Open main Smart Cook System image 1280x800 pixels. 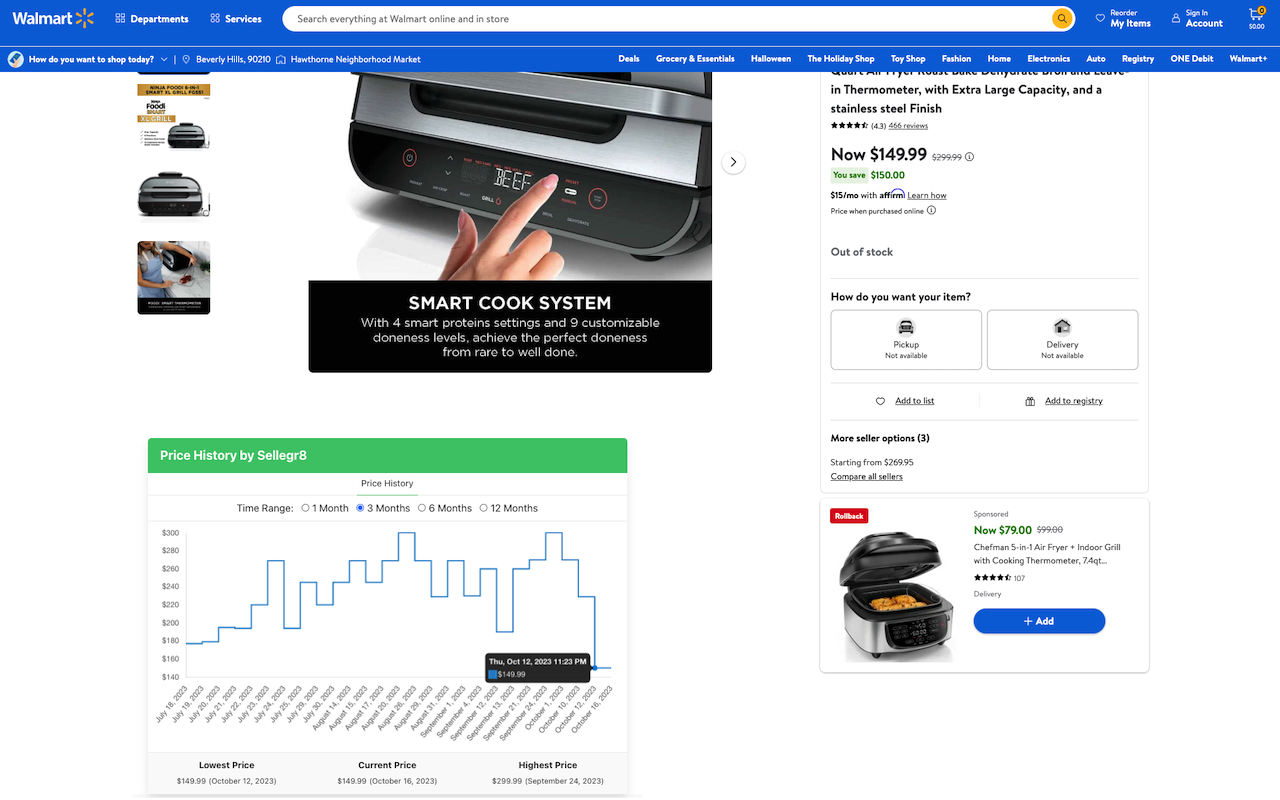(x=510, y=222)
